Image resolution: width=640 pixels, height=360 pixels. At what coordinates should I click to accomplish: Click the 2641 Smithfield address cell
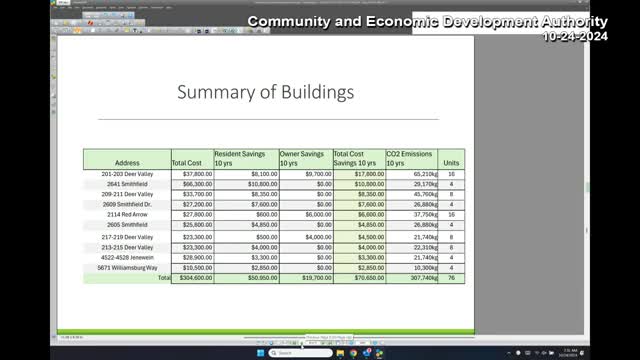(127, 184)
